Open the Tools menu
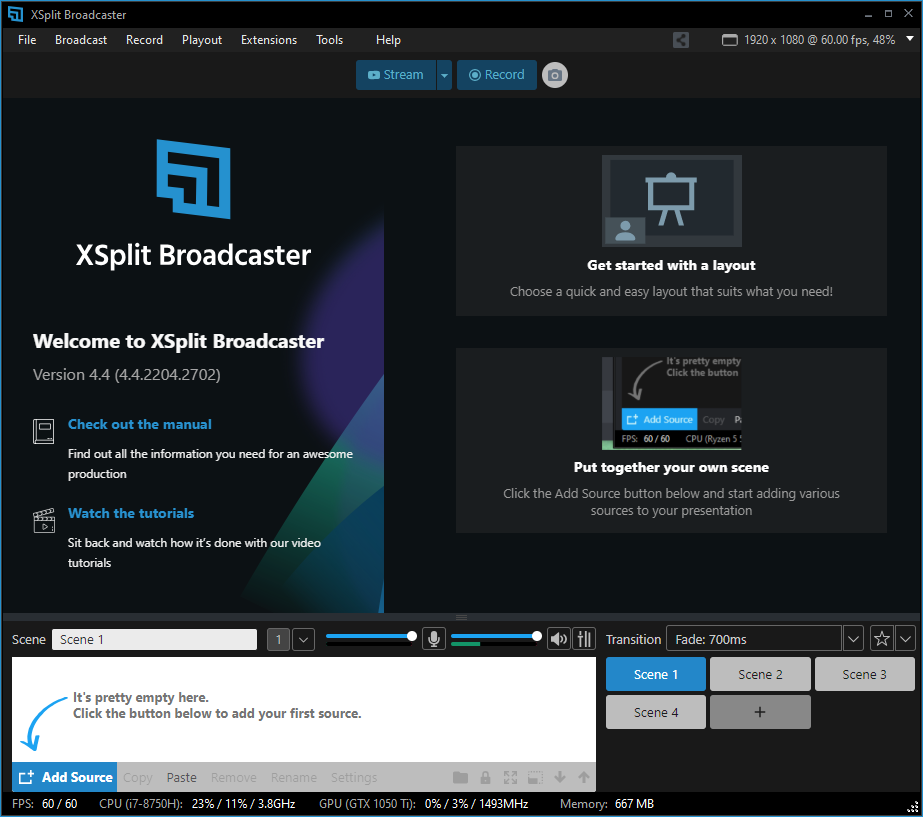923x817 pixels. (330, 40)
